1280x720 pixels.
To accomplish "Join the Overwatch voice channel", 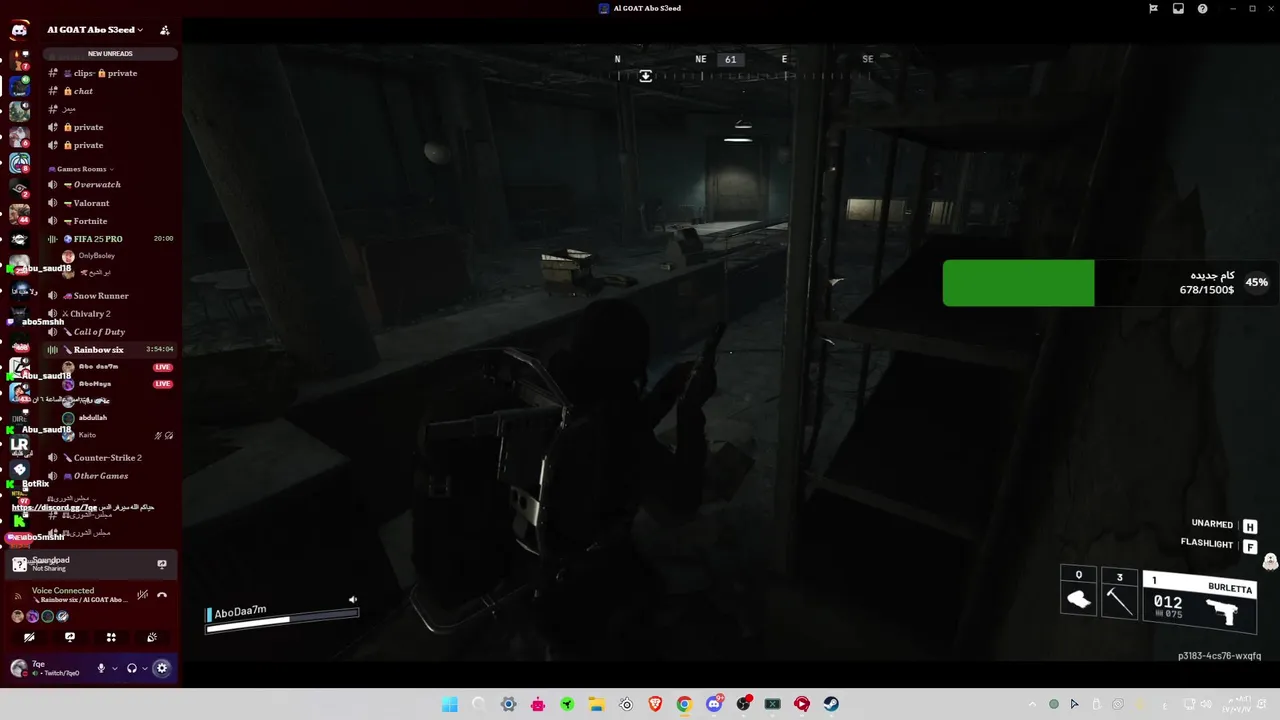I will 110,185.
